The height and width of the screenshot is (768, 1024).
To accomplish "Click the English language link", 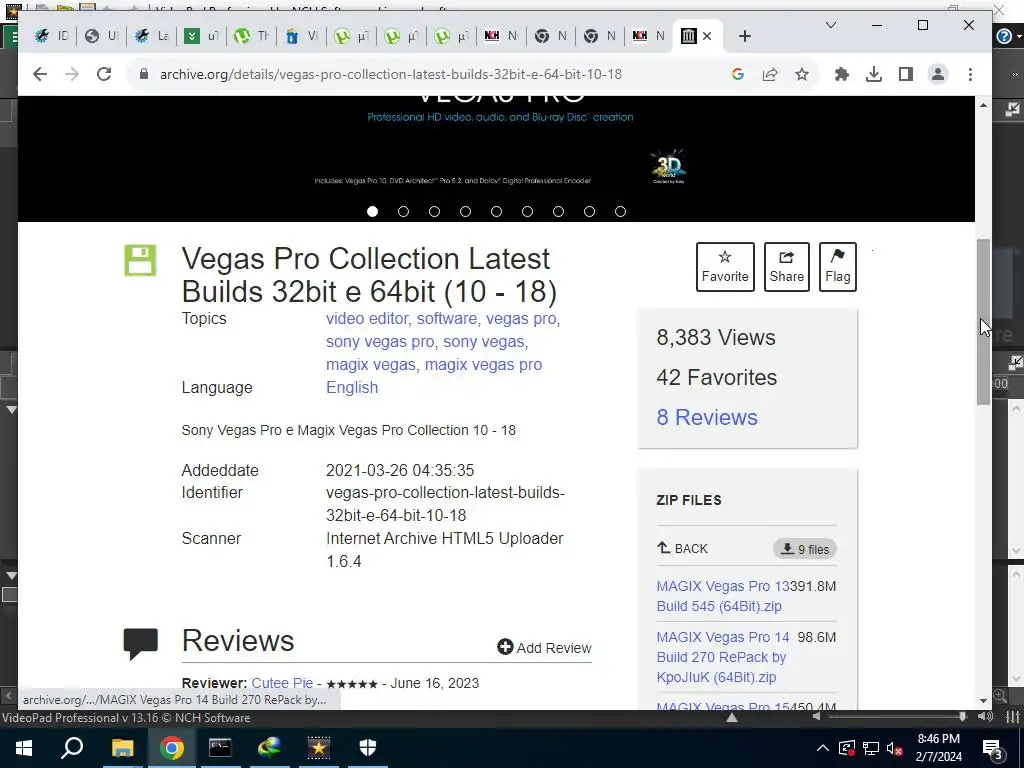I will pyautogui.click(x=352, y=387).
